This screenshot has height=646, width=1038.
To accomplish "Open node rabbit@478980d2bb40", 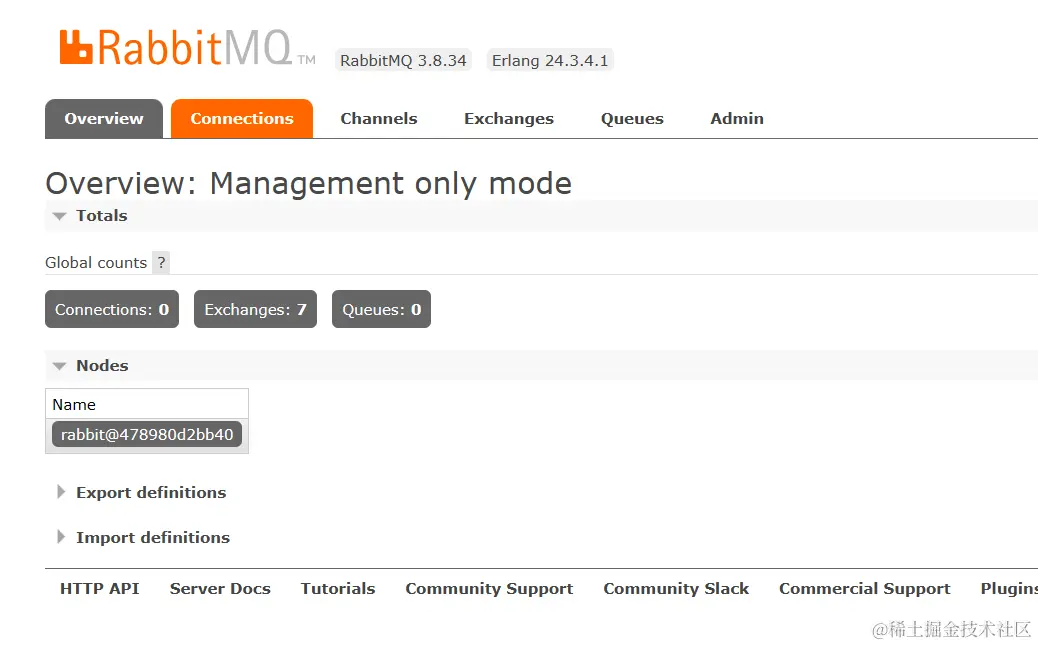I will pyautogui.click(x=147, y=435).
